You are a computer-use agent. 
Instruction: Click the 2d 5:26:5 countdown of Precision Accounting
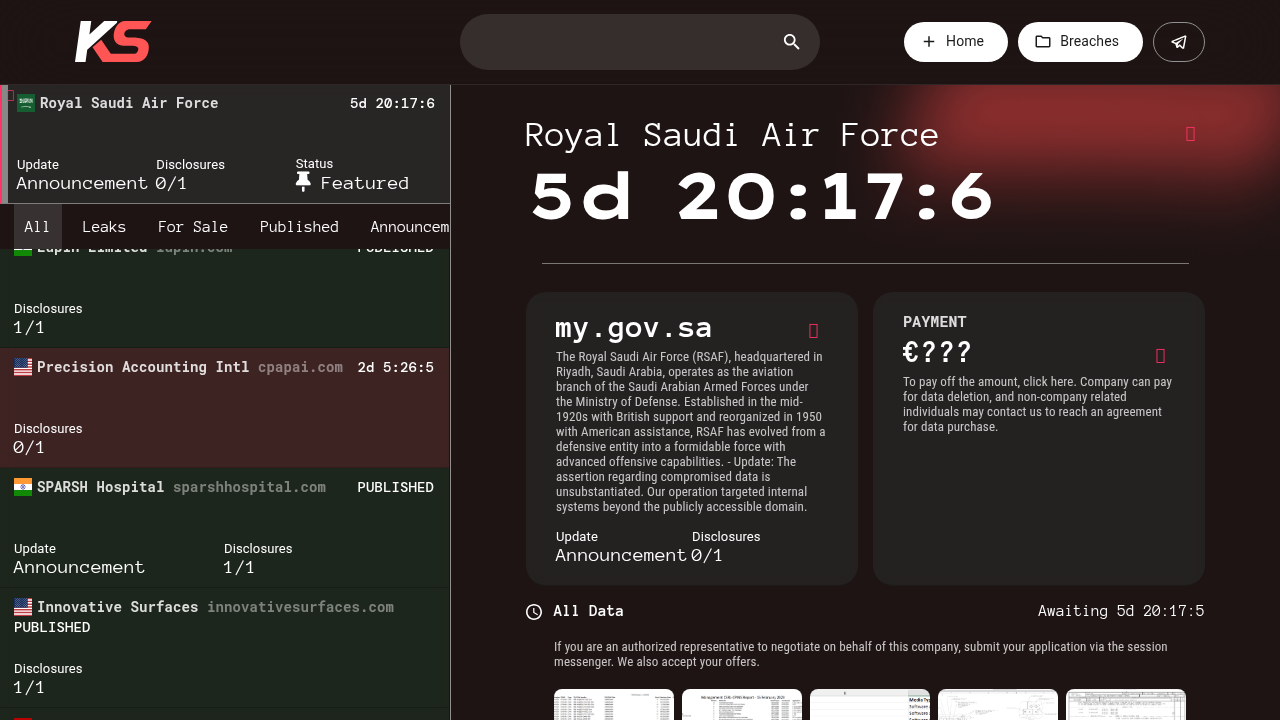[396, 367]
